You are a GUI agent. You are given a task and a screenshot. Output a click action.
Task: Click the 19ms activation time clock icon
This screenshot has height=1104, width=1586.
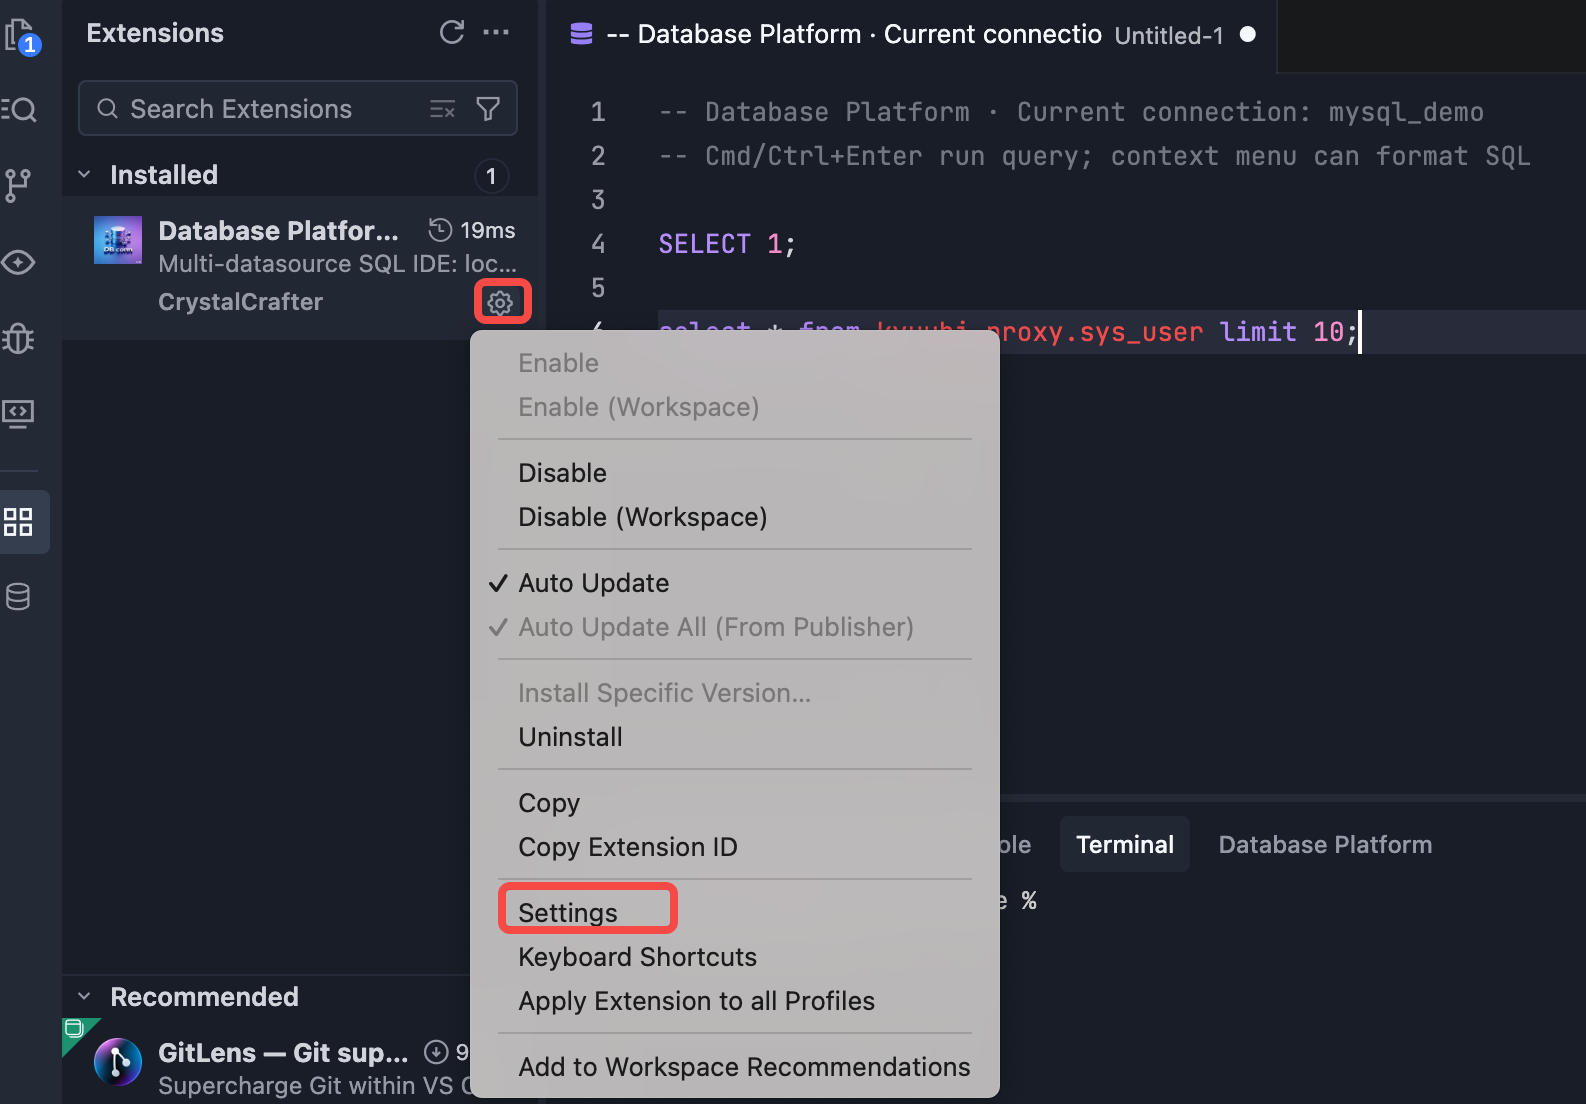coord(440,230)
